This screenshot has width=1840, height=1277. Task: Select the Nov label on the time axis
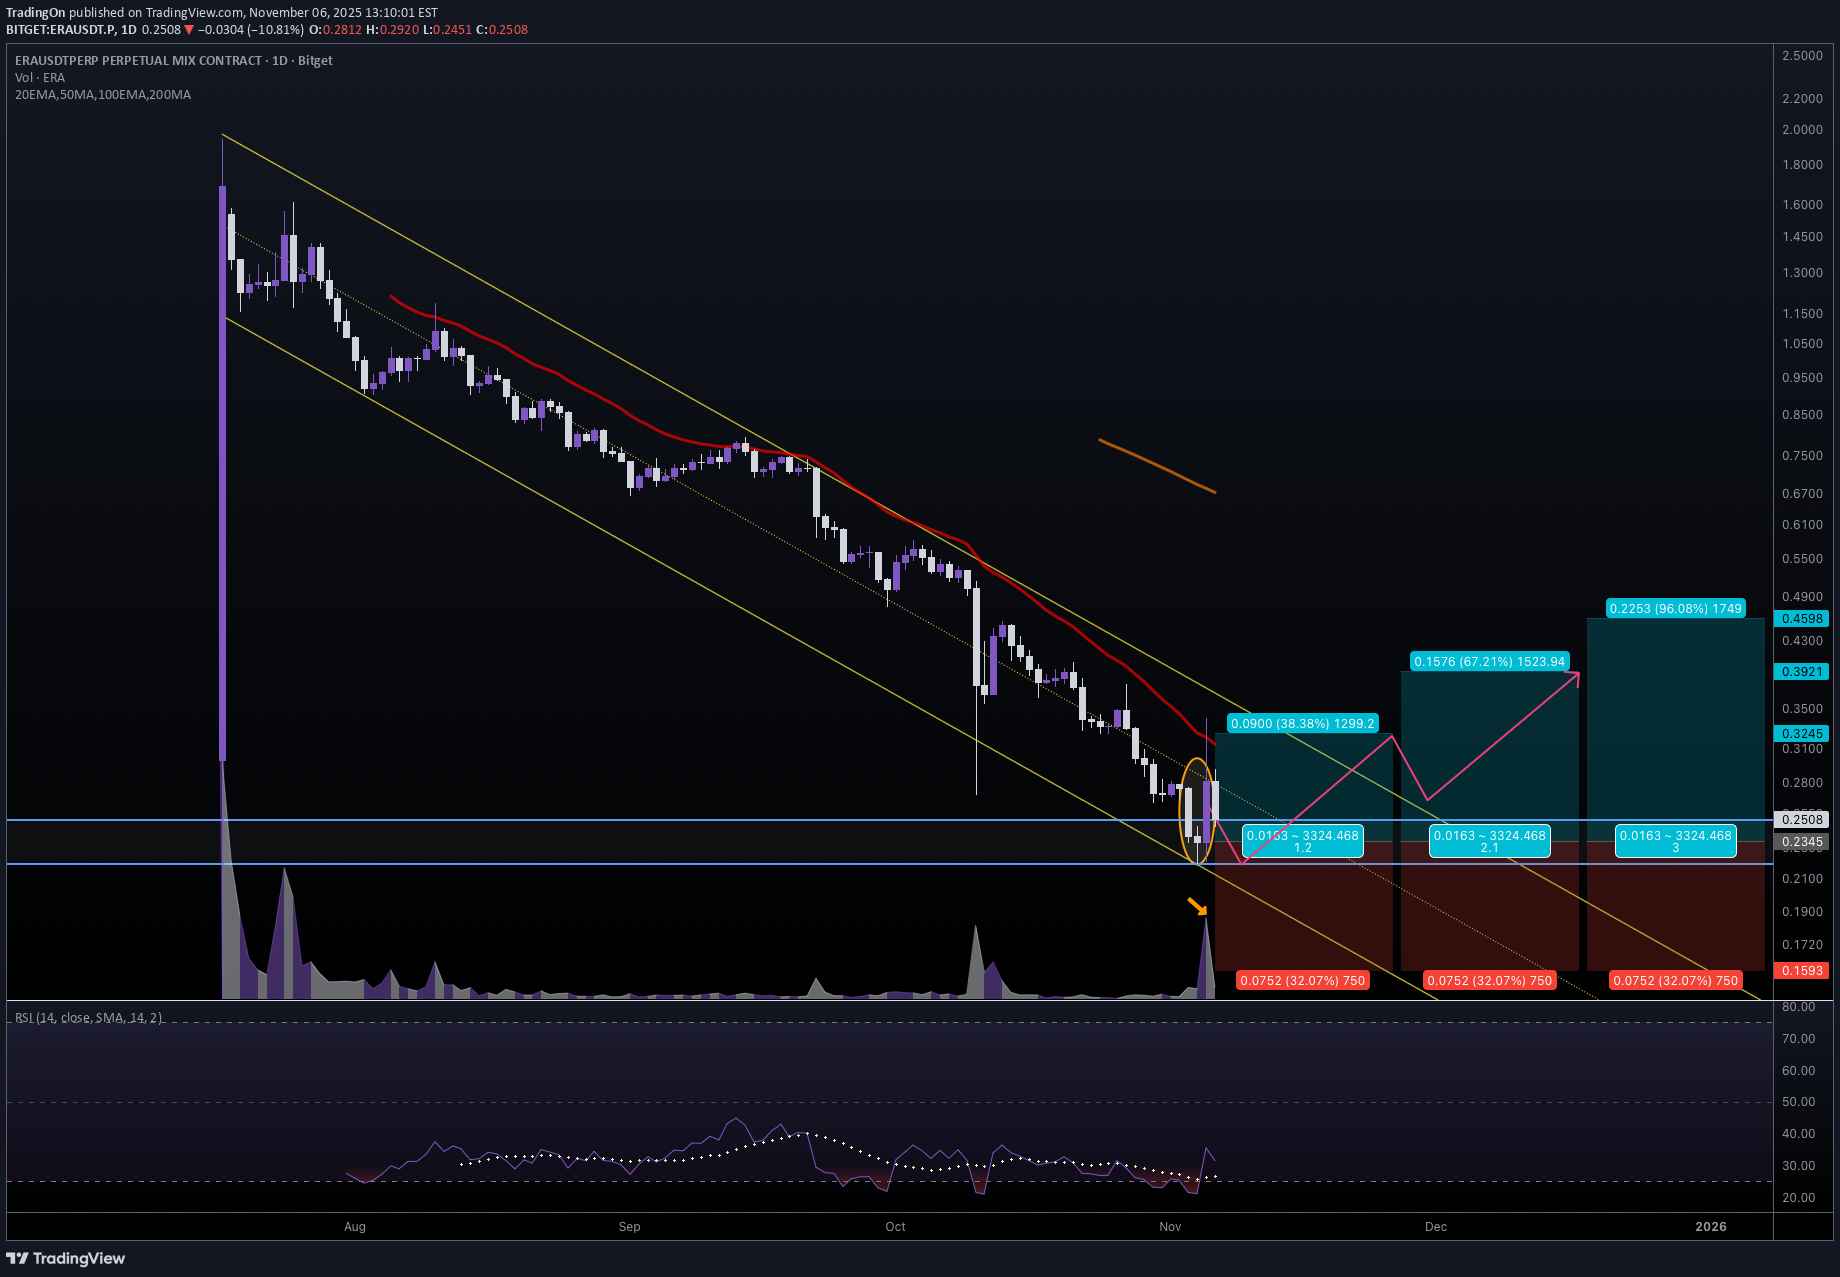pos(1169,1226)
